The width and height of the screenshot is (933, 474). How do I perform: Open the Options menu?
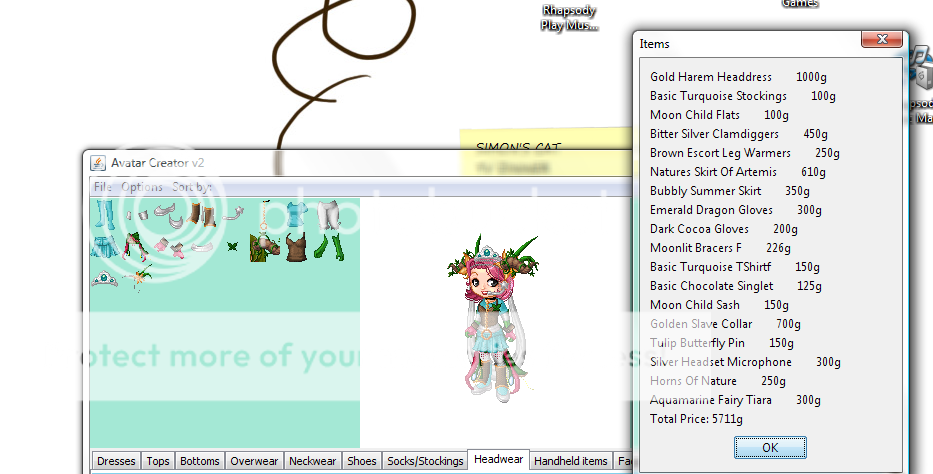[141, 187]
